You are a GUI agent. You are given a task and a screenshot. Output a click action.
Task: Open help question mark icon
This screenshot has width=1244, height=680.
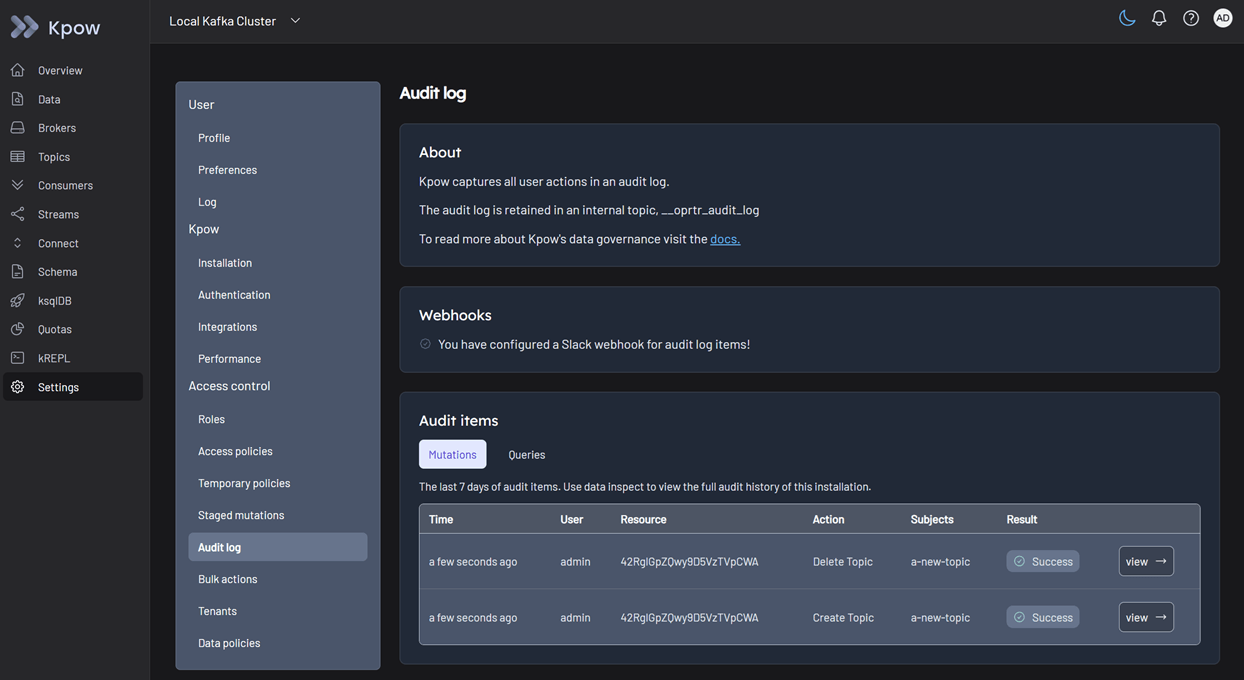pos(1191,18)
